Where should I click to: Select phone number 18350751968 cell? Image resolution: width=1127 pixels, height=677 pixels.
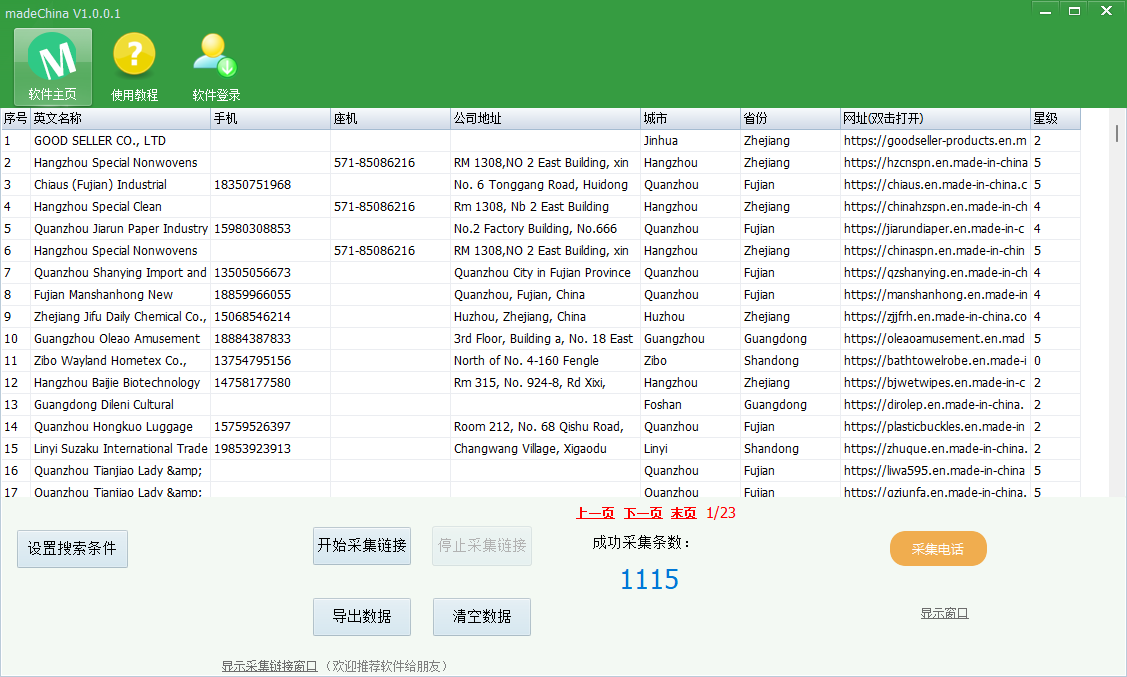[x=270, y=185]
